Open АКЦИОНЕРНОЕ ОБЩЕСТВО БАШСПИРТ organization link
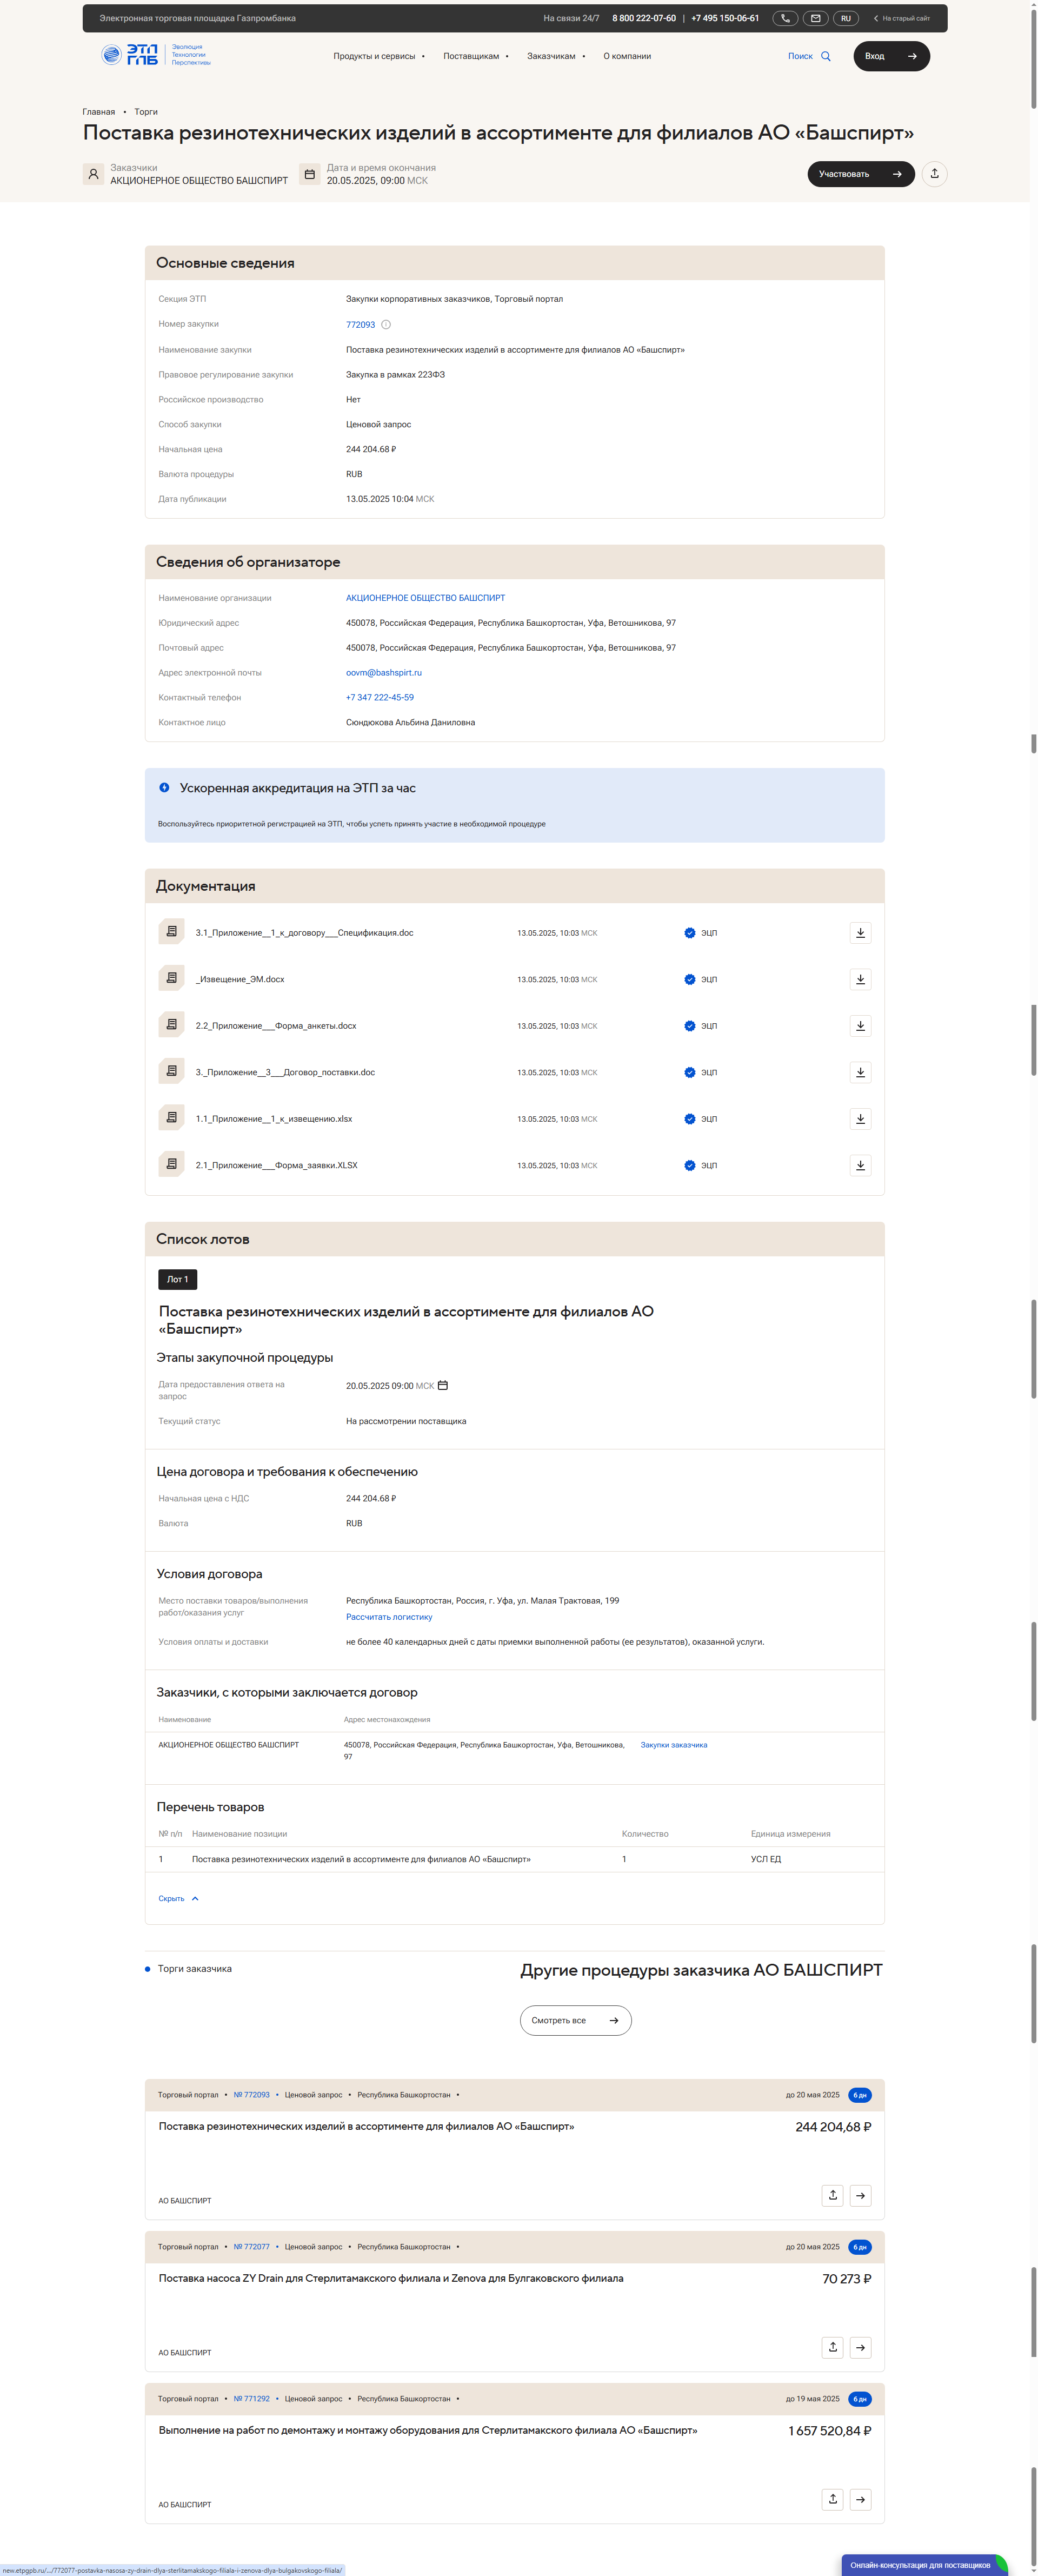 (425, 598)
